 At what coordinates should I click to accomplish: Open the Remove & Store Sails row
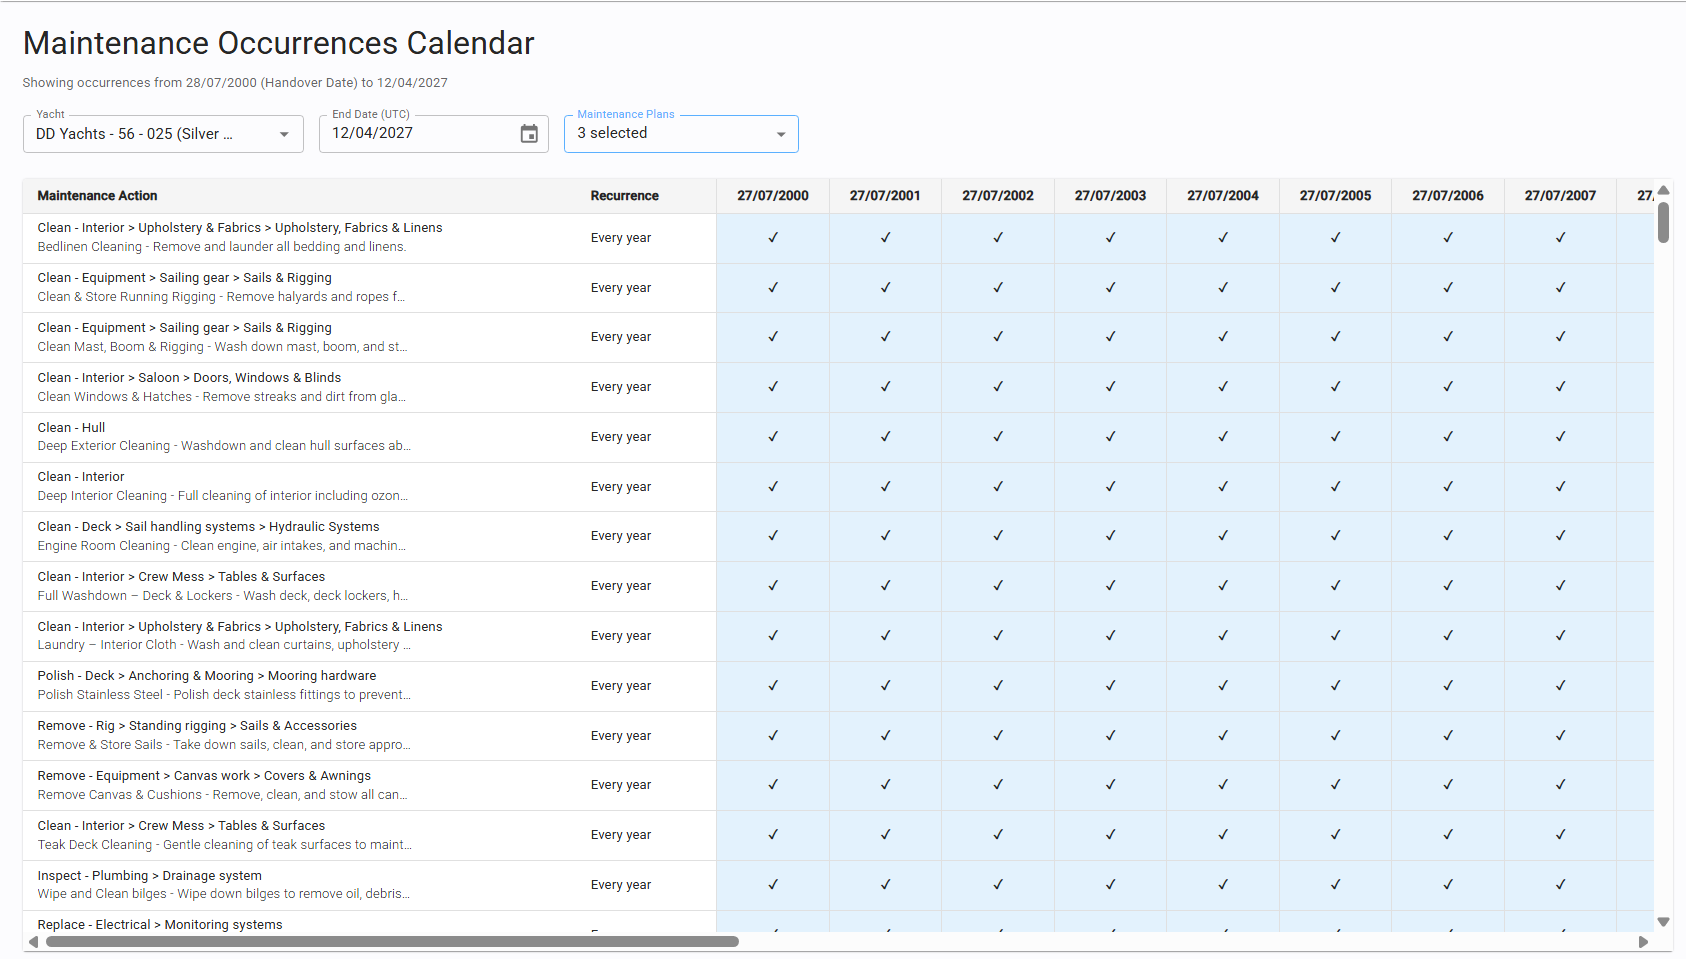[224, 736]
